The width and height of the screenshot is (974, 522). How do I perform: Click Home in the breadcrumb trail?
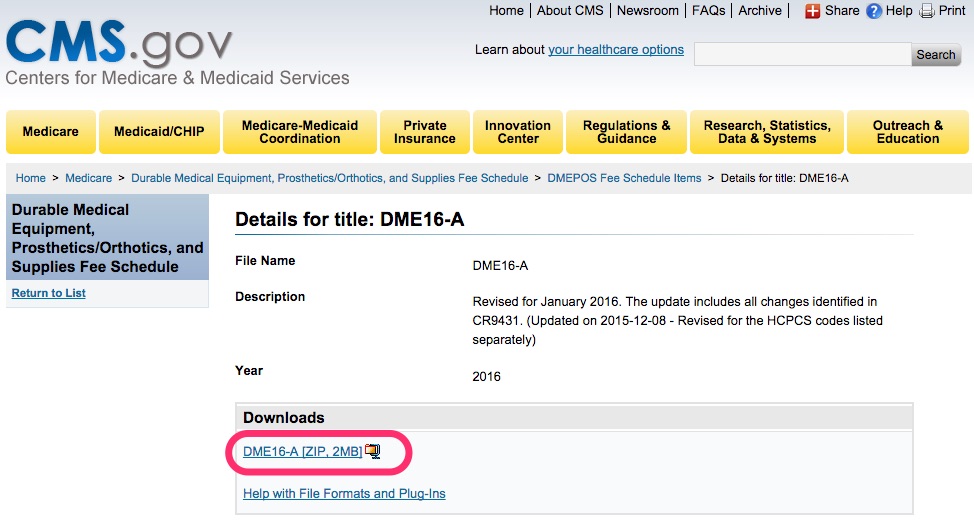(x=30, y=178)
